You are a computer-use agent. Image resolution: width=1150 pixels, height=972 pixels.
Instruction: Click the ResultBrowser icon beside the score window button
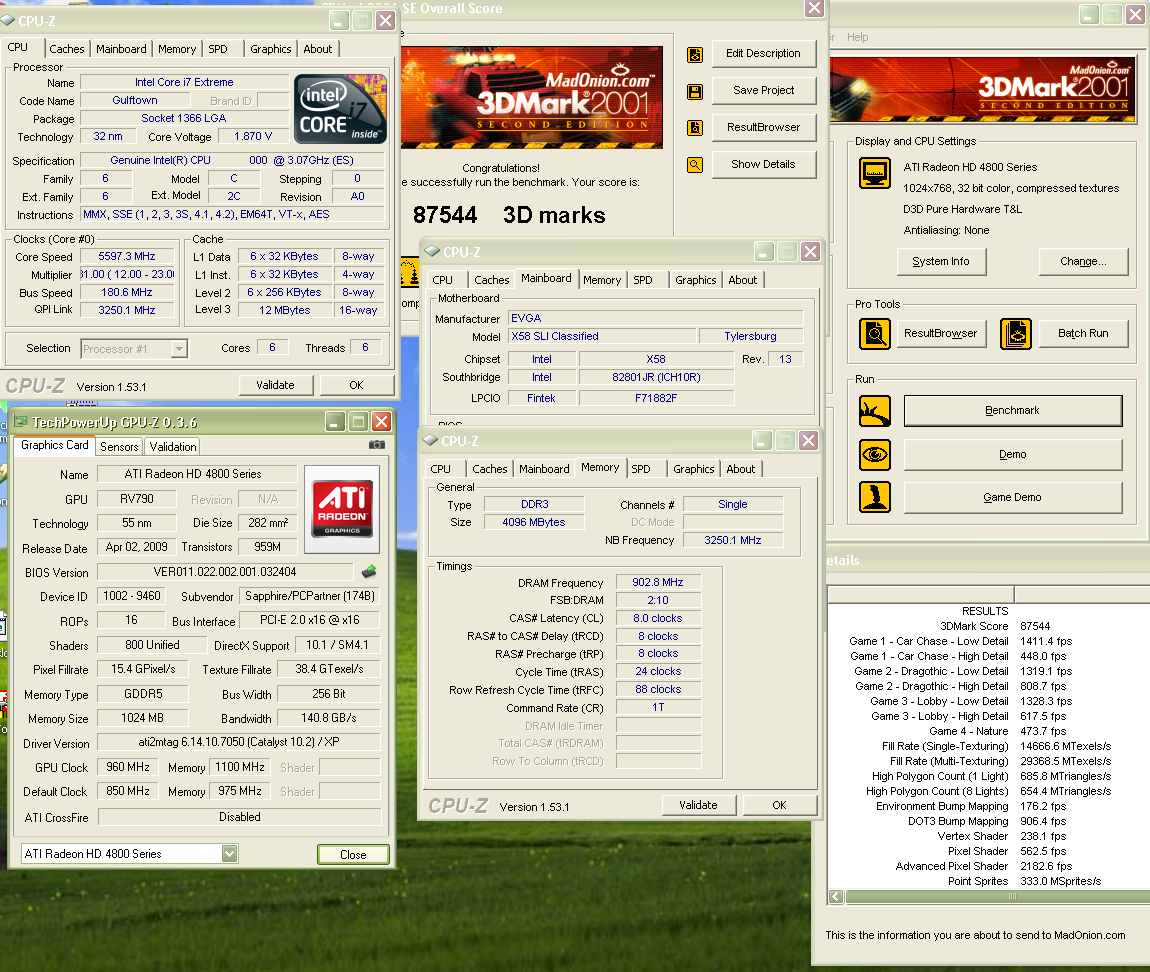point(695,128)
